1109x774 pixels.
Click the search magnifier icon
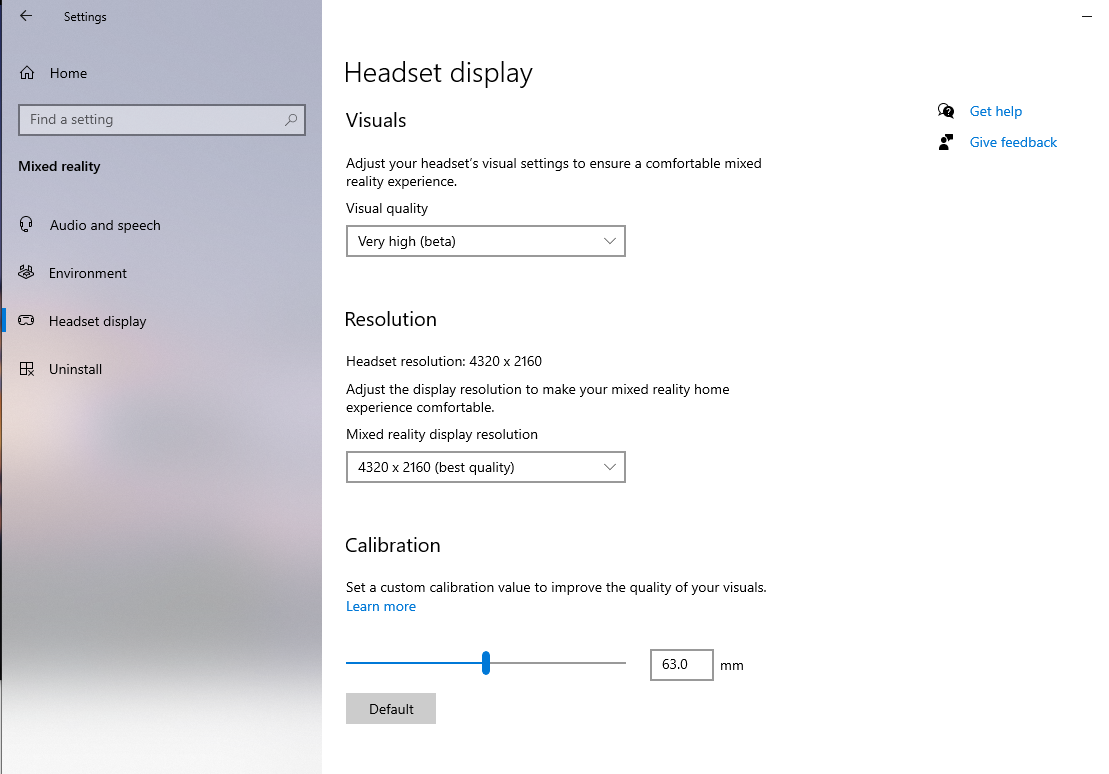click(x=291, y=120)
